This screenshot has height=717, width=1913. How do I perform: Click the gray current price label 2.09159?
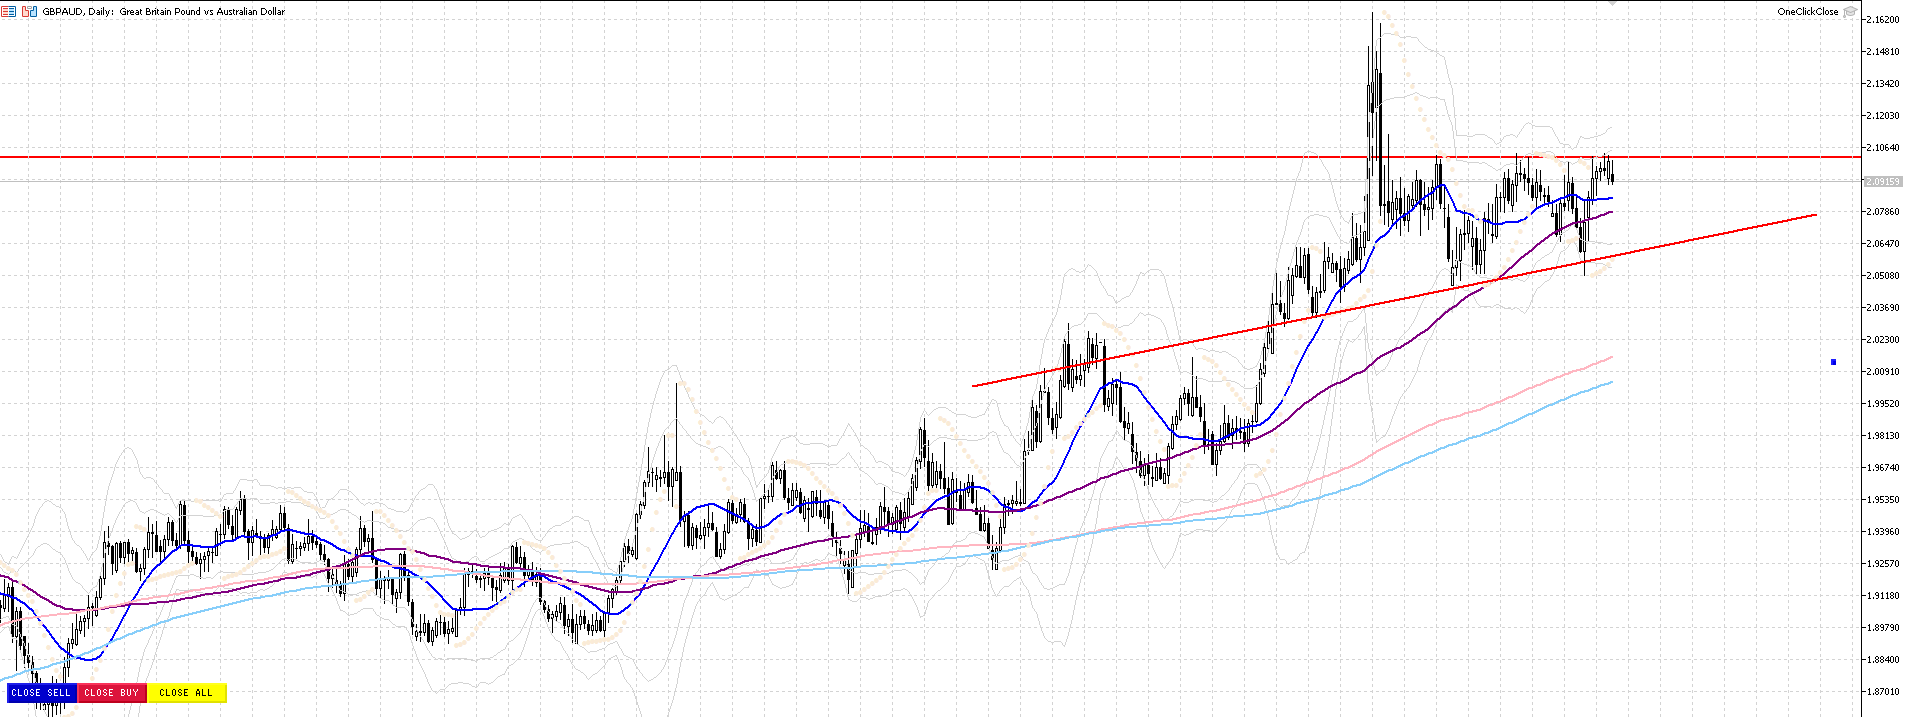[x=1883, y=182]
